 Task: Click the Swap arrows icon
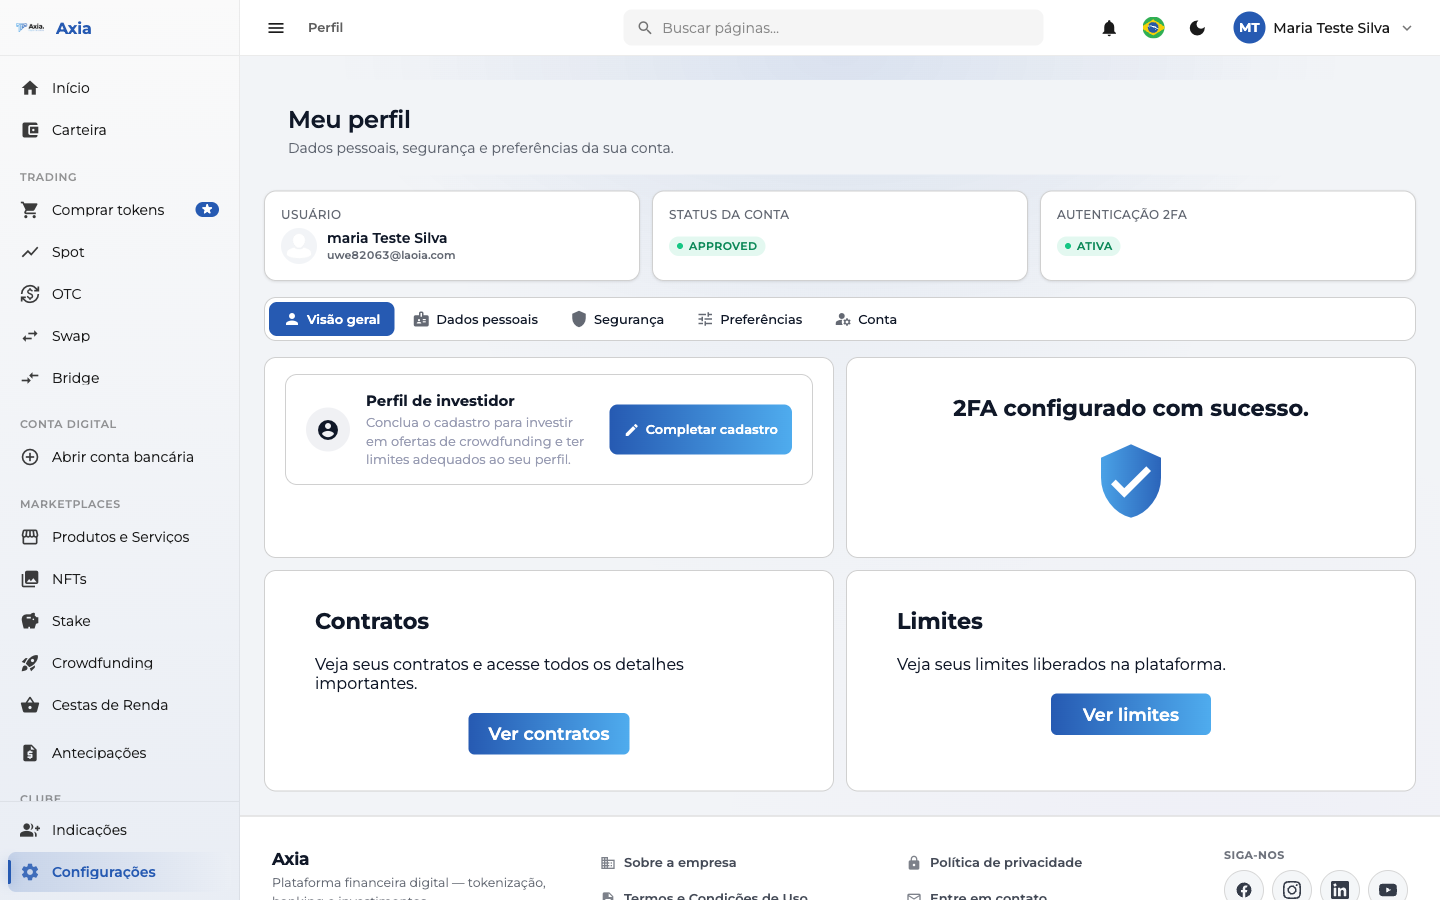tap(30, 336)
